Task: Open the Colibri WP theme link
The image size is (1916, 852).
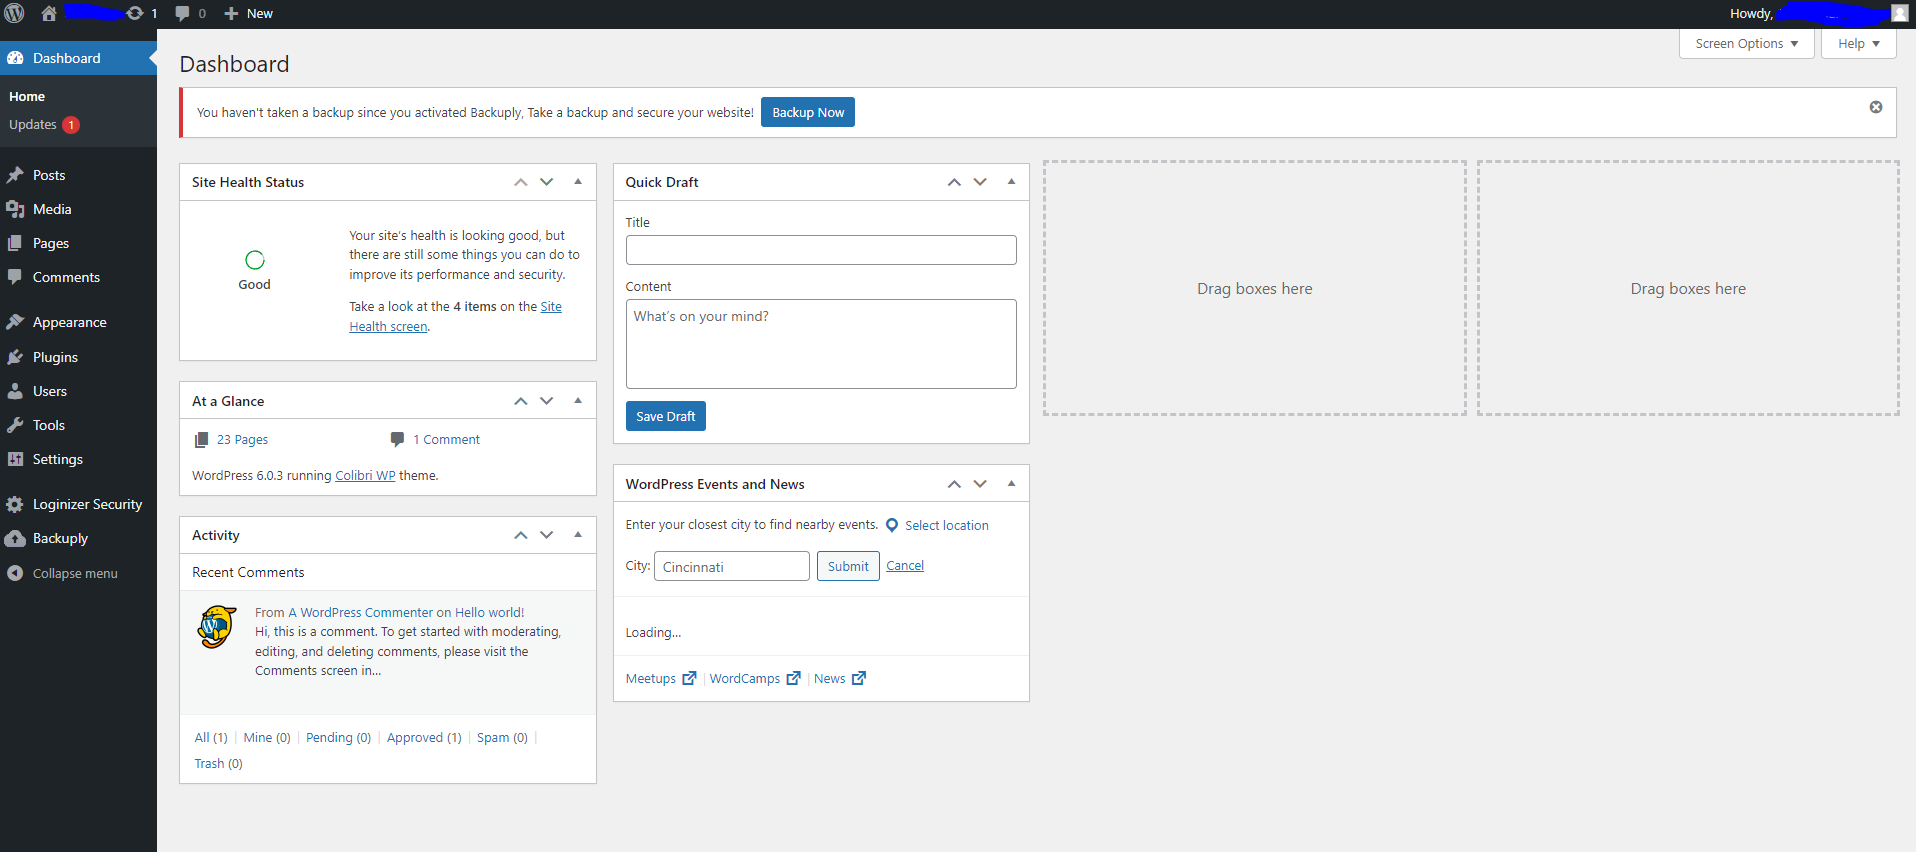Action: point(365,476)
